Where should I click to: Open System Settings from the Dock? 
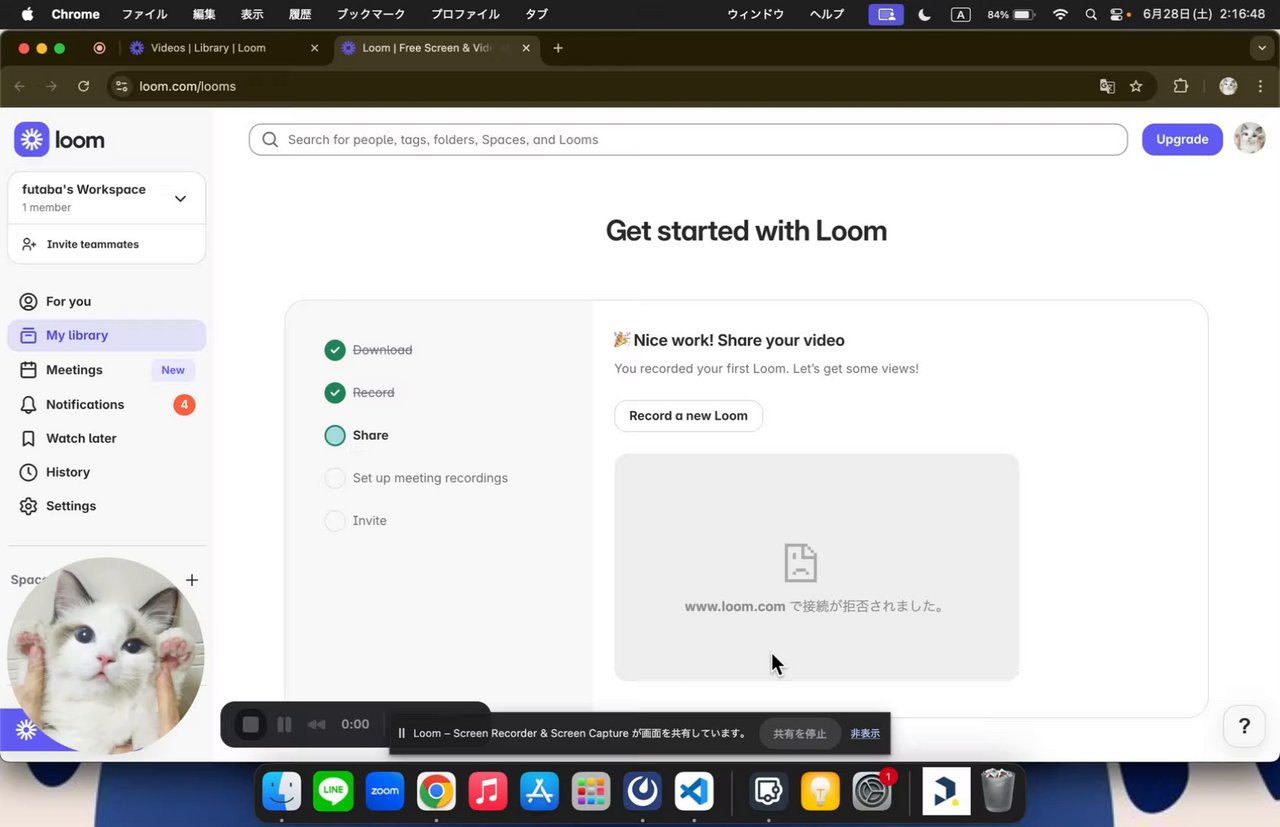click(872, 792)
